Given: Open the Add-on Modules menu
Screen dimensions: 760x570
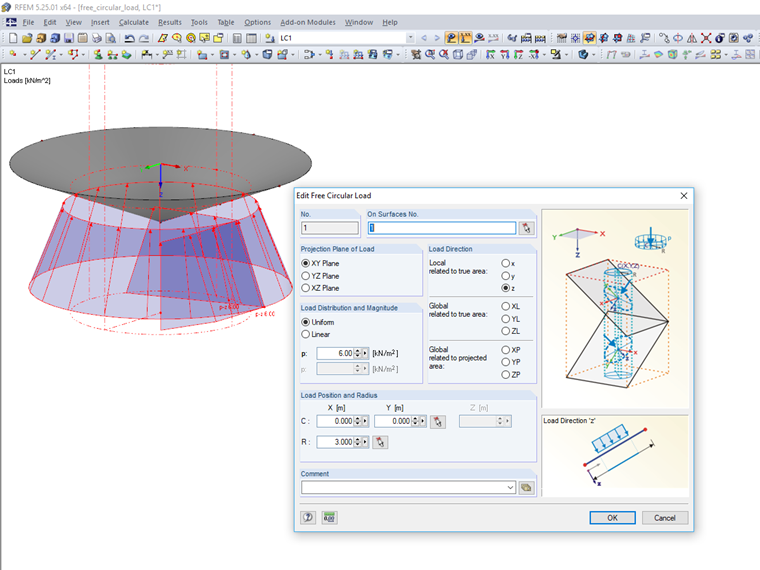Looking at the screenshot, I should tap(308, 21).
